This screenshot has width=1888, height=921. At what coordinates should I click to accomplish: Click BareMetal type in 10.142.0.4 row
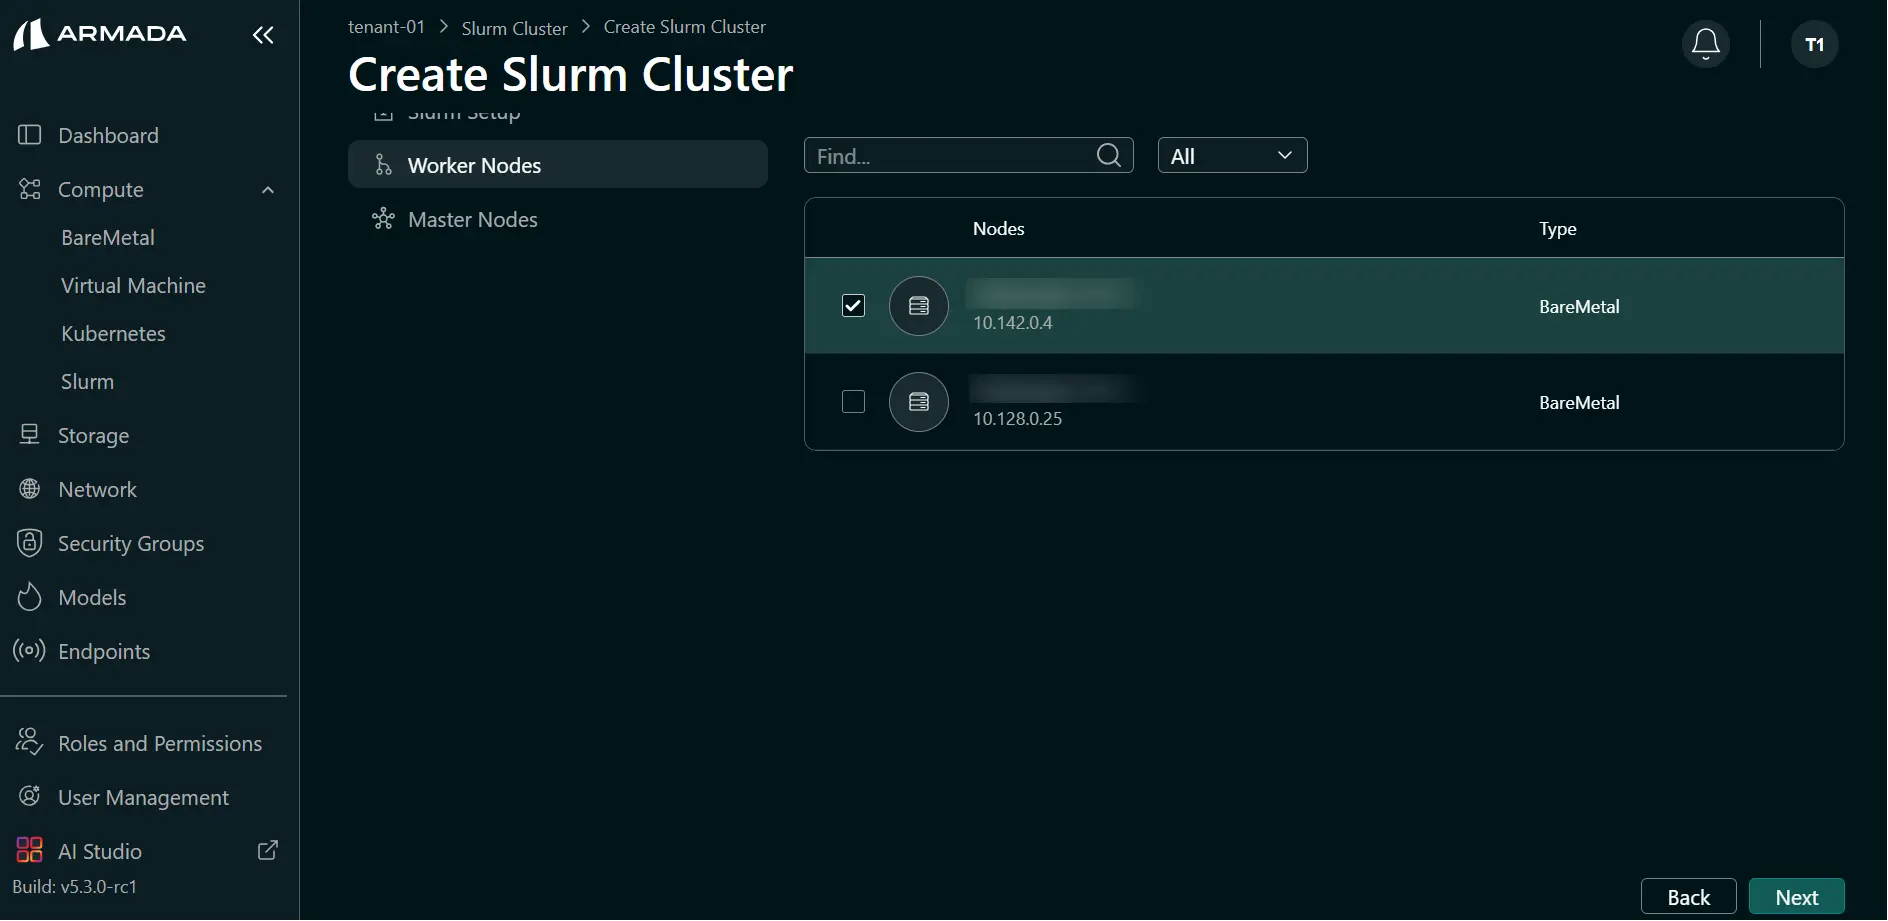click(1579, 306)
